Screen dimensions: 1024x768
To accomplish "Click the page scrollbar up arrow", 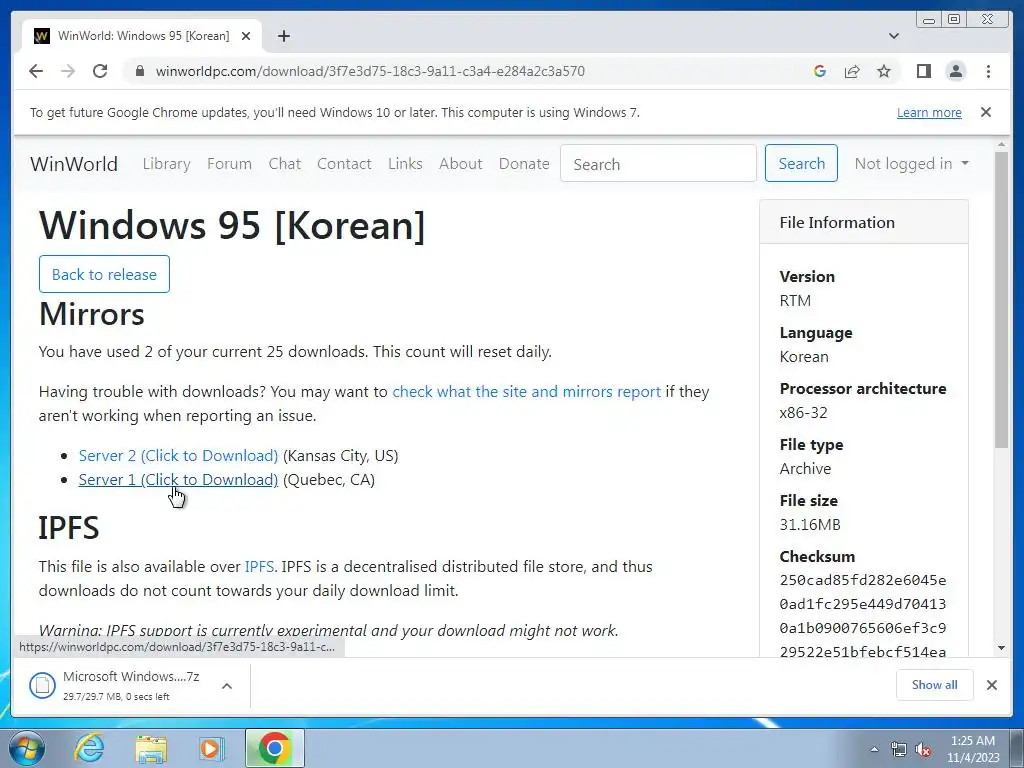I will tap(1002, 144).
